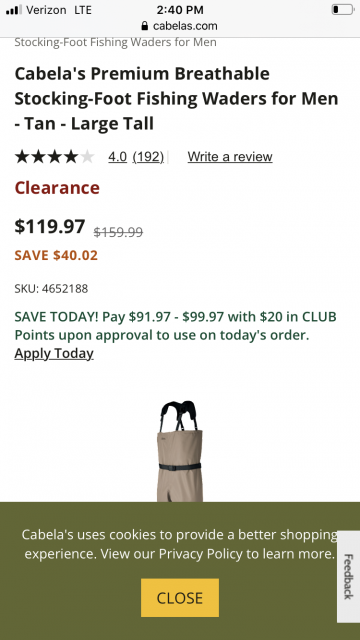The height and width of the screenshot is (640, 360).
Task: Tap the cabelas.com address bar
Action: click(x=180, y=26)
